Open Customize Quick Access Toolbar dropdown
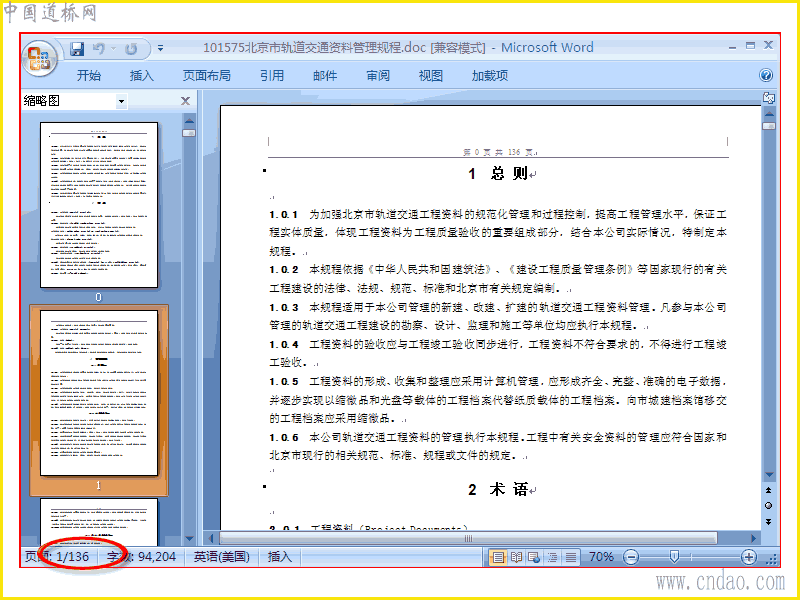The width and height of the screenshot is (800, 600). click(x=160, y=48)
